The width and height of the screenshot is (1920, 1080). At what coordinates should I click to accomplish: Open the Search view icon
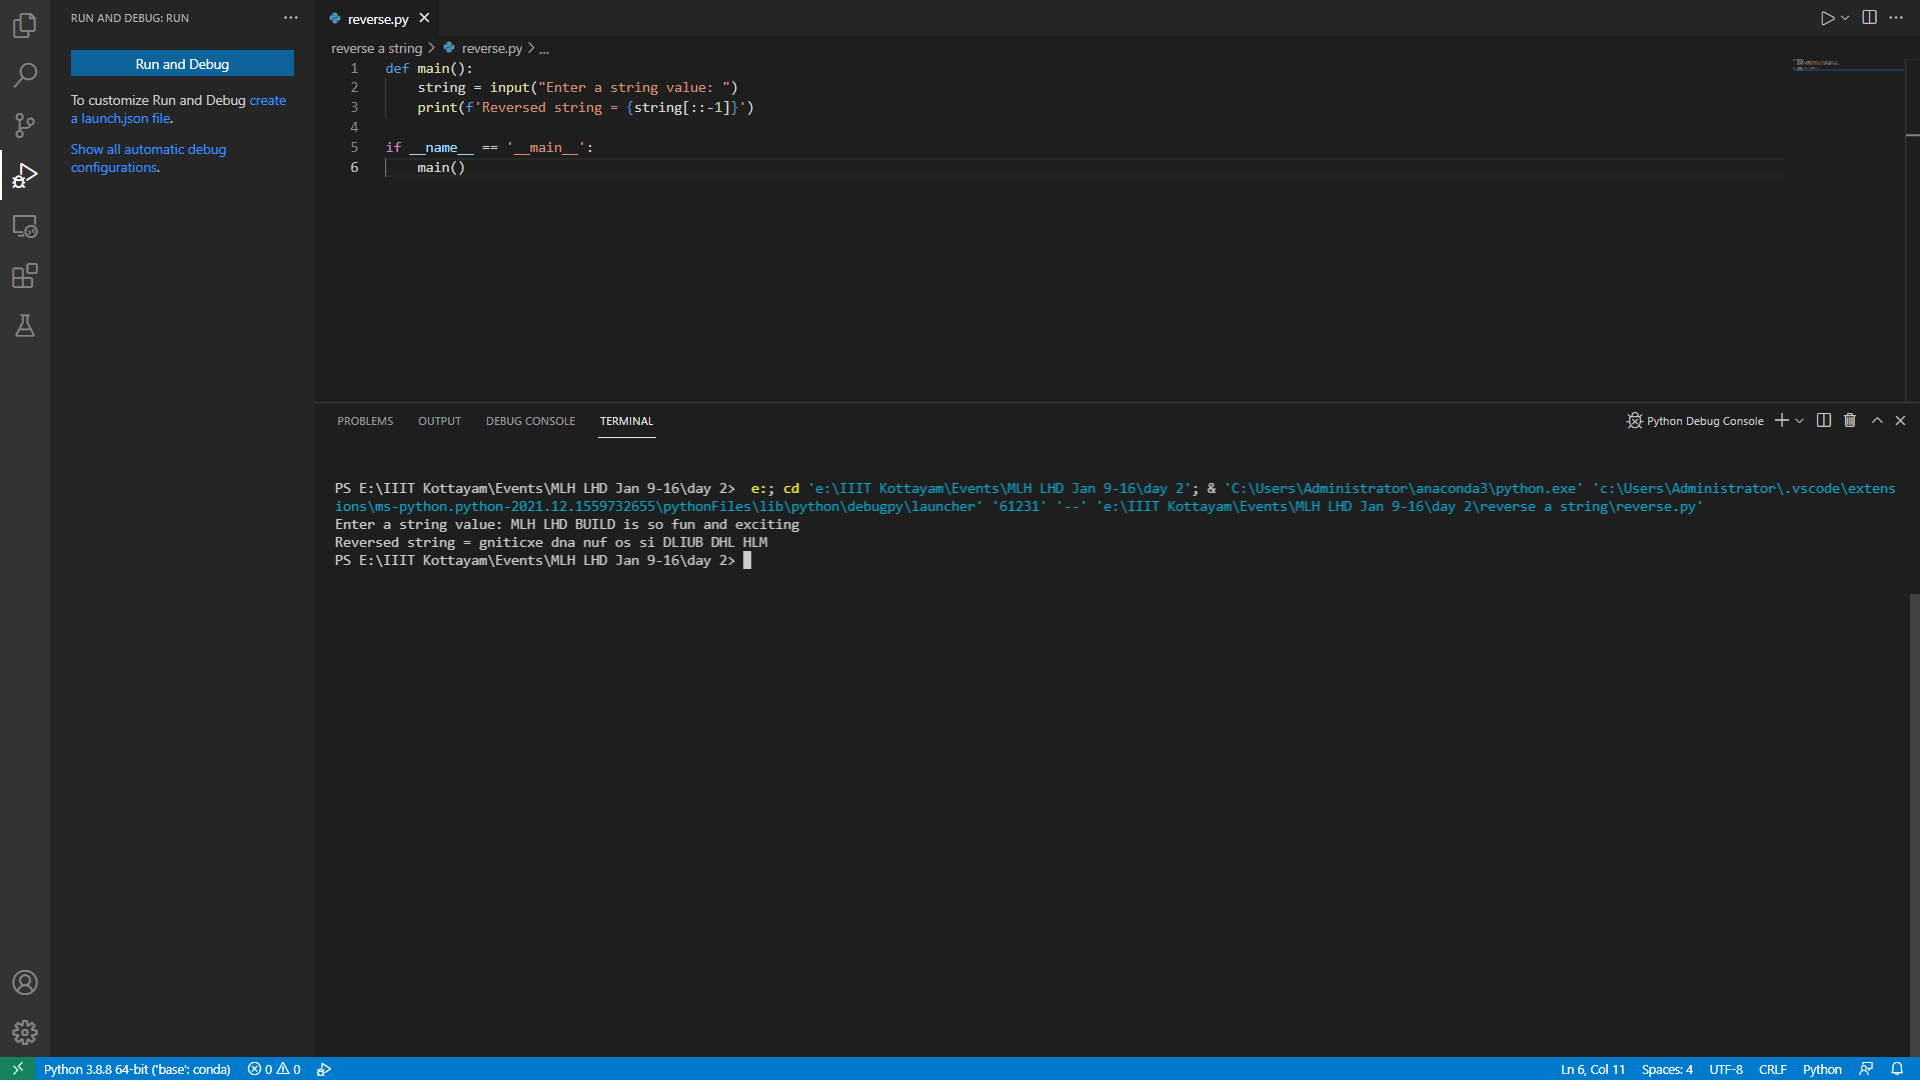pos(25,75)
